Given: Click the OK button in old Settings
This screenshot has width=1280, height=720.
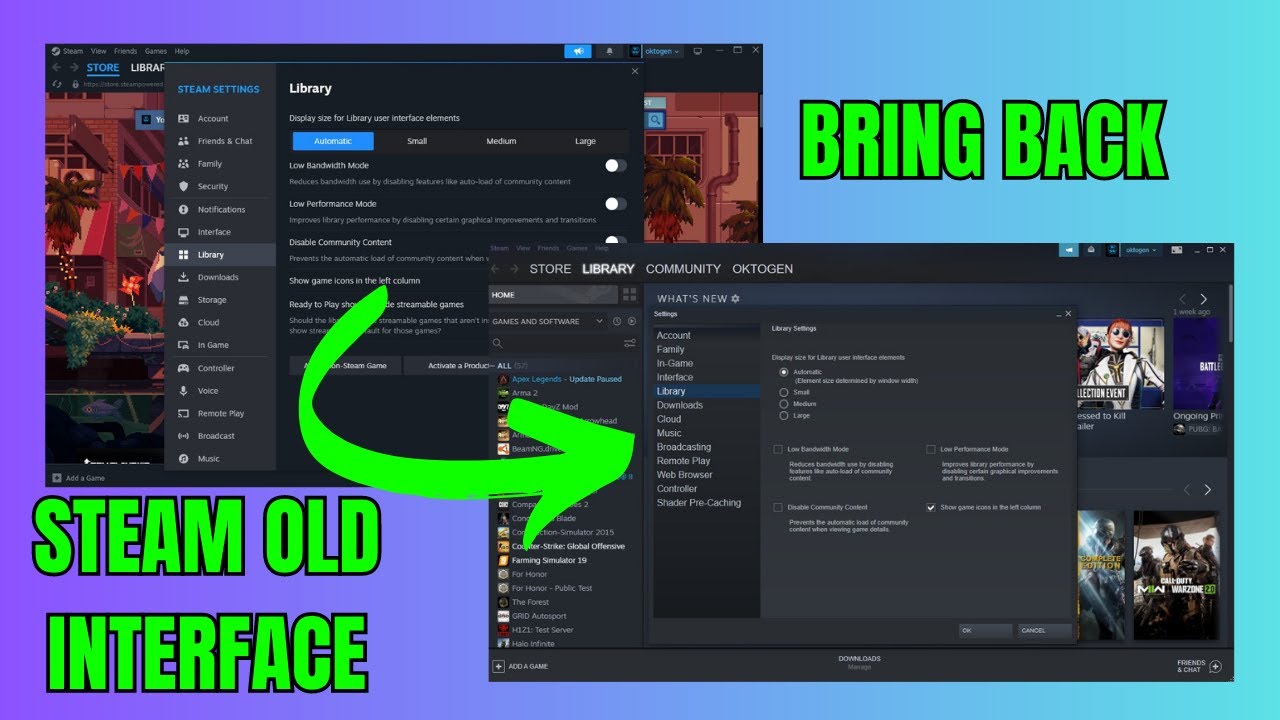Looking at the screenshot, I should [985, 631].
